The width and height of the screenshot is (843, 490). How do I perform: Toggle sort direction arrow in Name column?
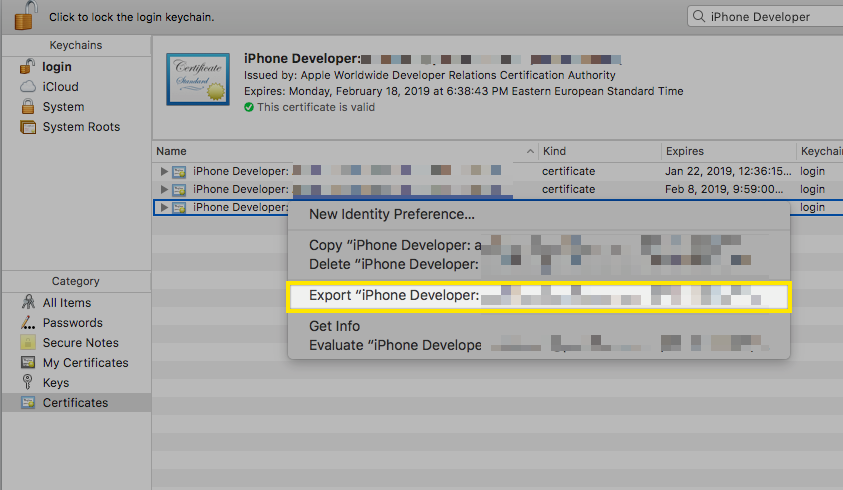point(530,151)
